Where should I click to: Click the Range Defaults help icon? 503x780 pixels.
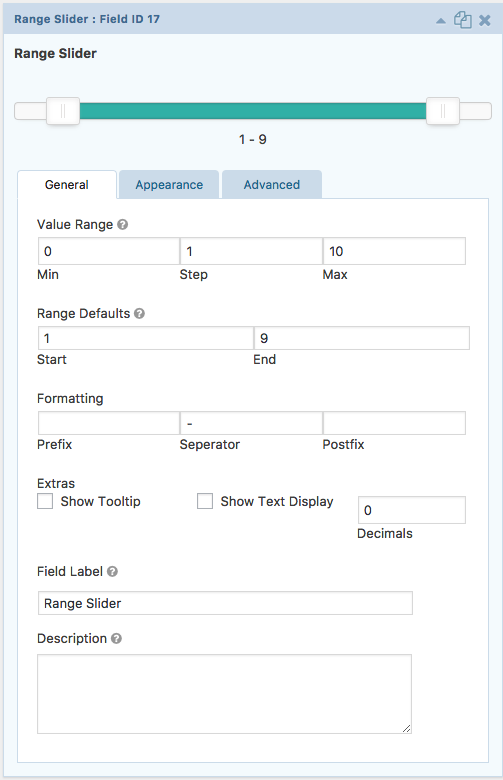pyautogui.click(x=139, y=314)
